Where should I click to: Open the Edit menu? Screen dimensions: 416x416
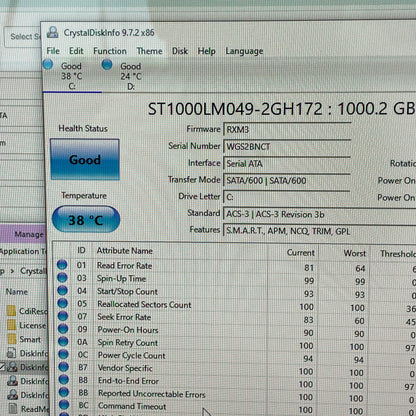click(x=76, y=51)
